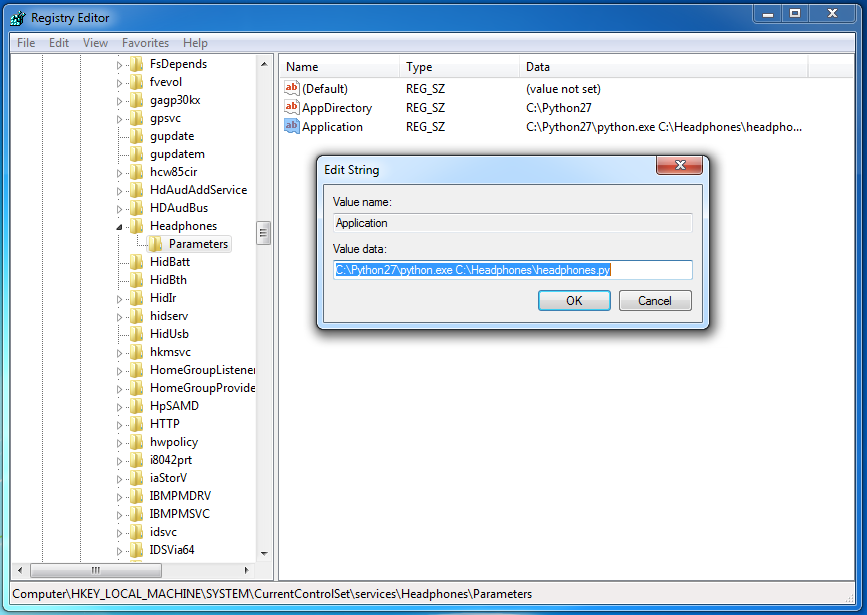Click the fvevol folder icon

click(137, 82)
